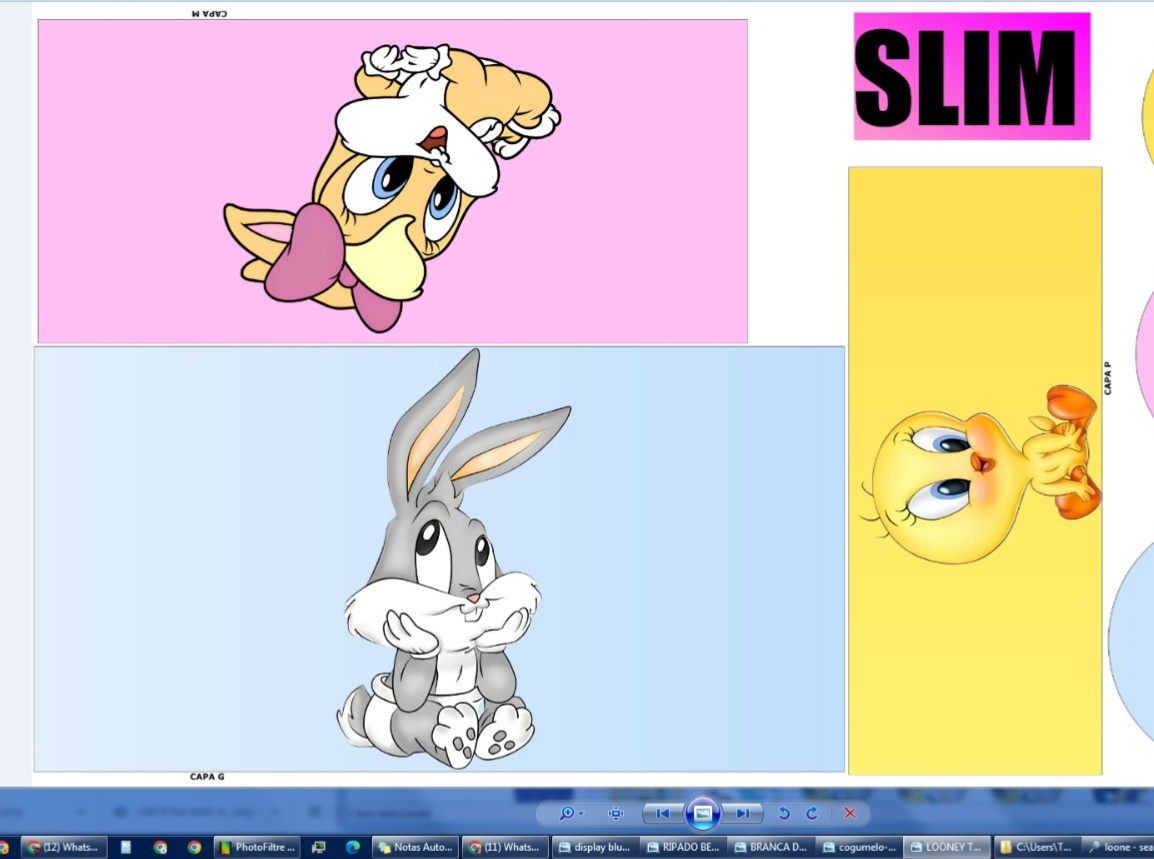Image resolution: width=1154 pixels, height=859 pixels.
Task: Switch to the PhotoFiltre taskbar window
Action: point(257,847)
